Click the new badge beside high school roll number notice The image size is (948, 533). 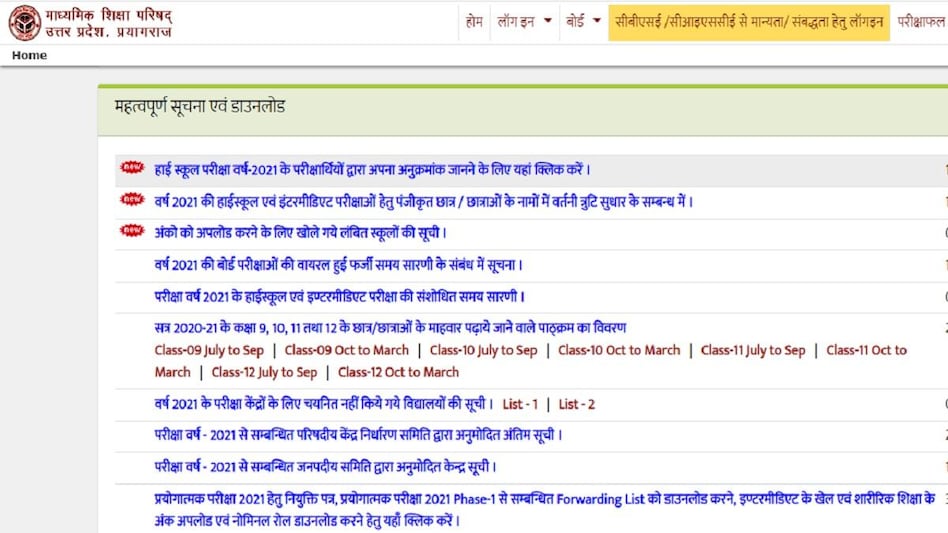(x=132, y=167)
